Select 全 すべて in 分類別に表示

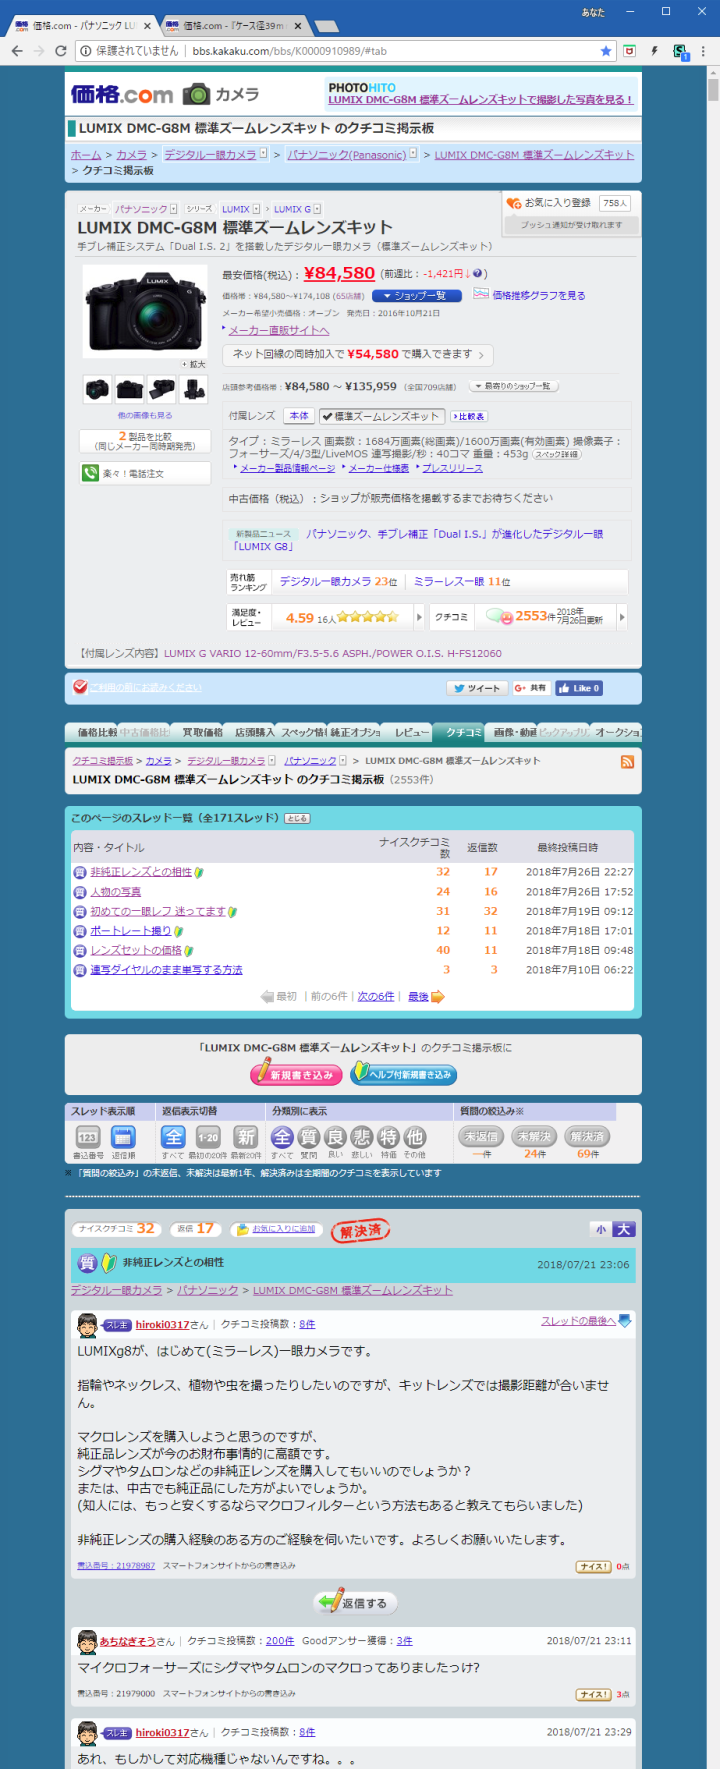coord(283,1137)
